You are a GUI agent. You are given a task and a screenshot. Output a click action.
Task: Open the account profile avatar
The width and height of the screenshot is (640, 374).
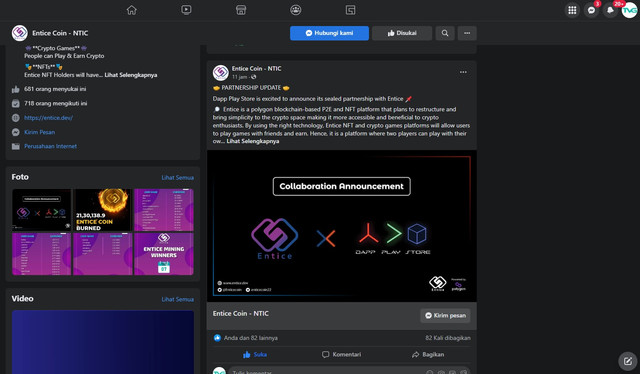pyautogui.click(x=629, y=10)
